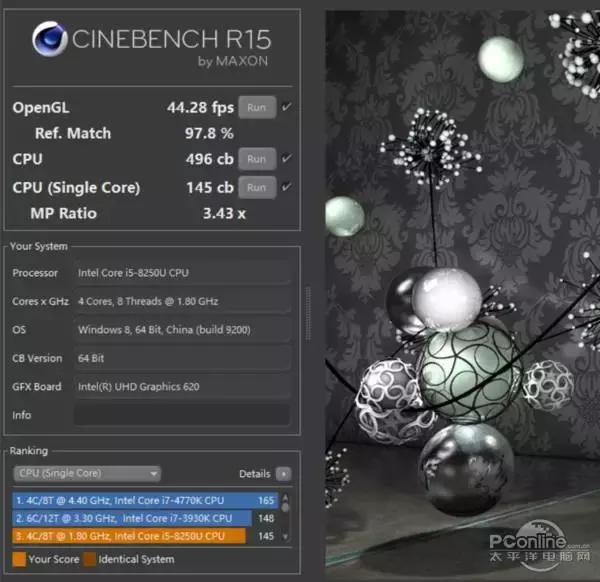This screenshot has height=582, width=600.
Task: Click the ranking list scroll down arrow
Action: coord(285,537)
